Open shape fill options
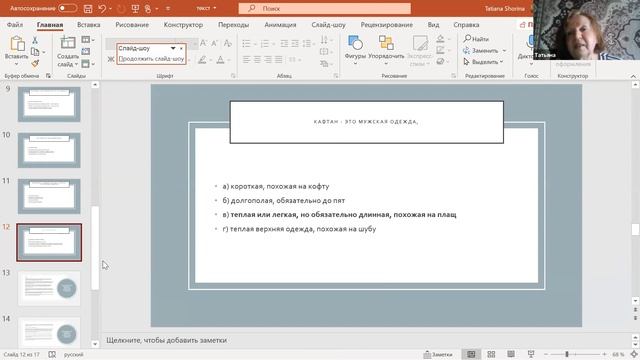This screenshot has height=360, width=640. click(440, 39)
